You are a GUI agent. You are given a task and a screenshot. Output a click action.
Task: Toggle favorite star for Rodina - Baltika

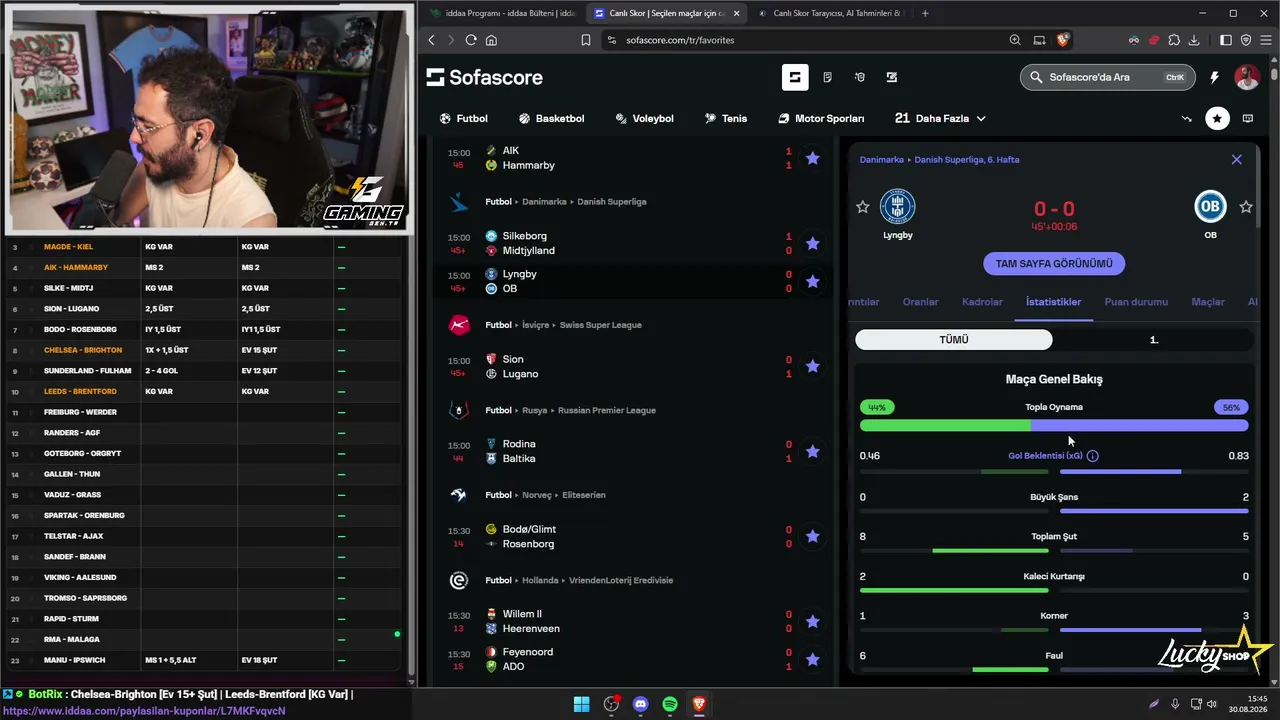[813, 451]
